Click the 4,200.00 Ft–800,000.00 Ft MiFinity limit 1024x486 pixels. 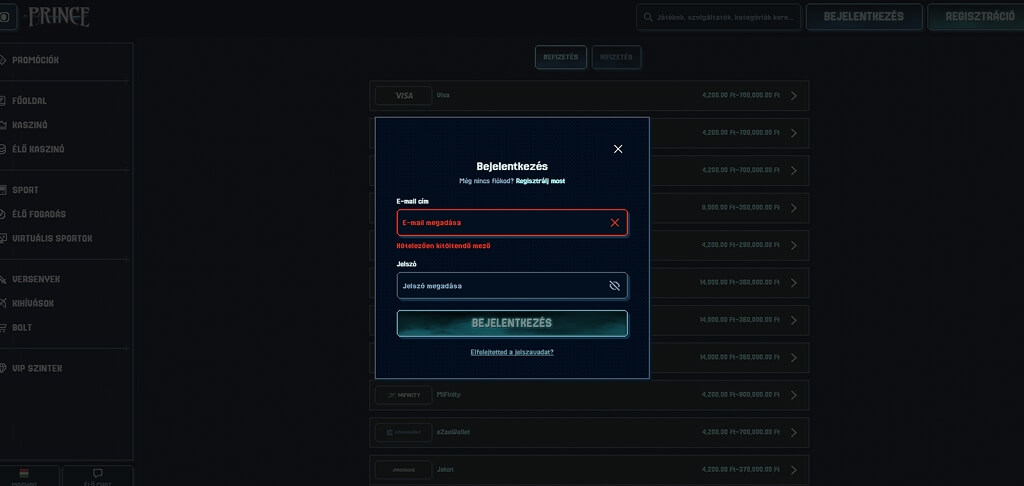[741, 395]
